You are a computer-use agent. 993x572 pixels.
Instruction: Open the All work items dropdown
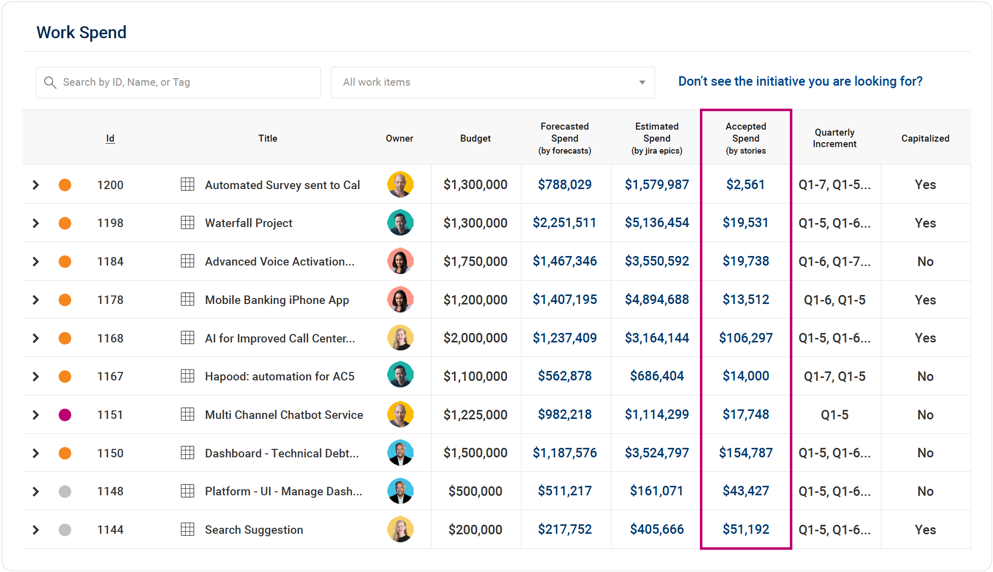tap(492, 83)
